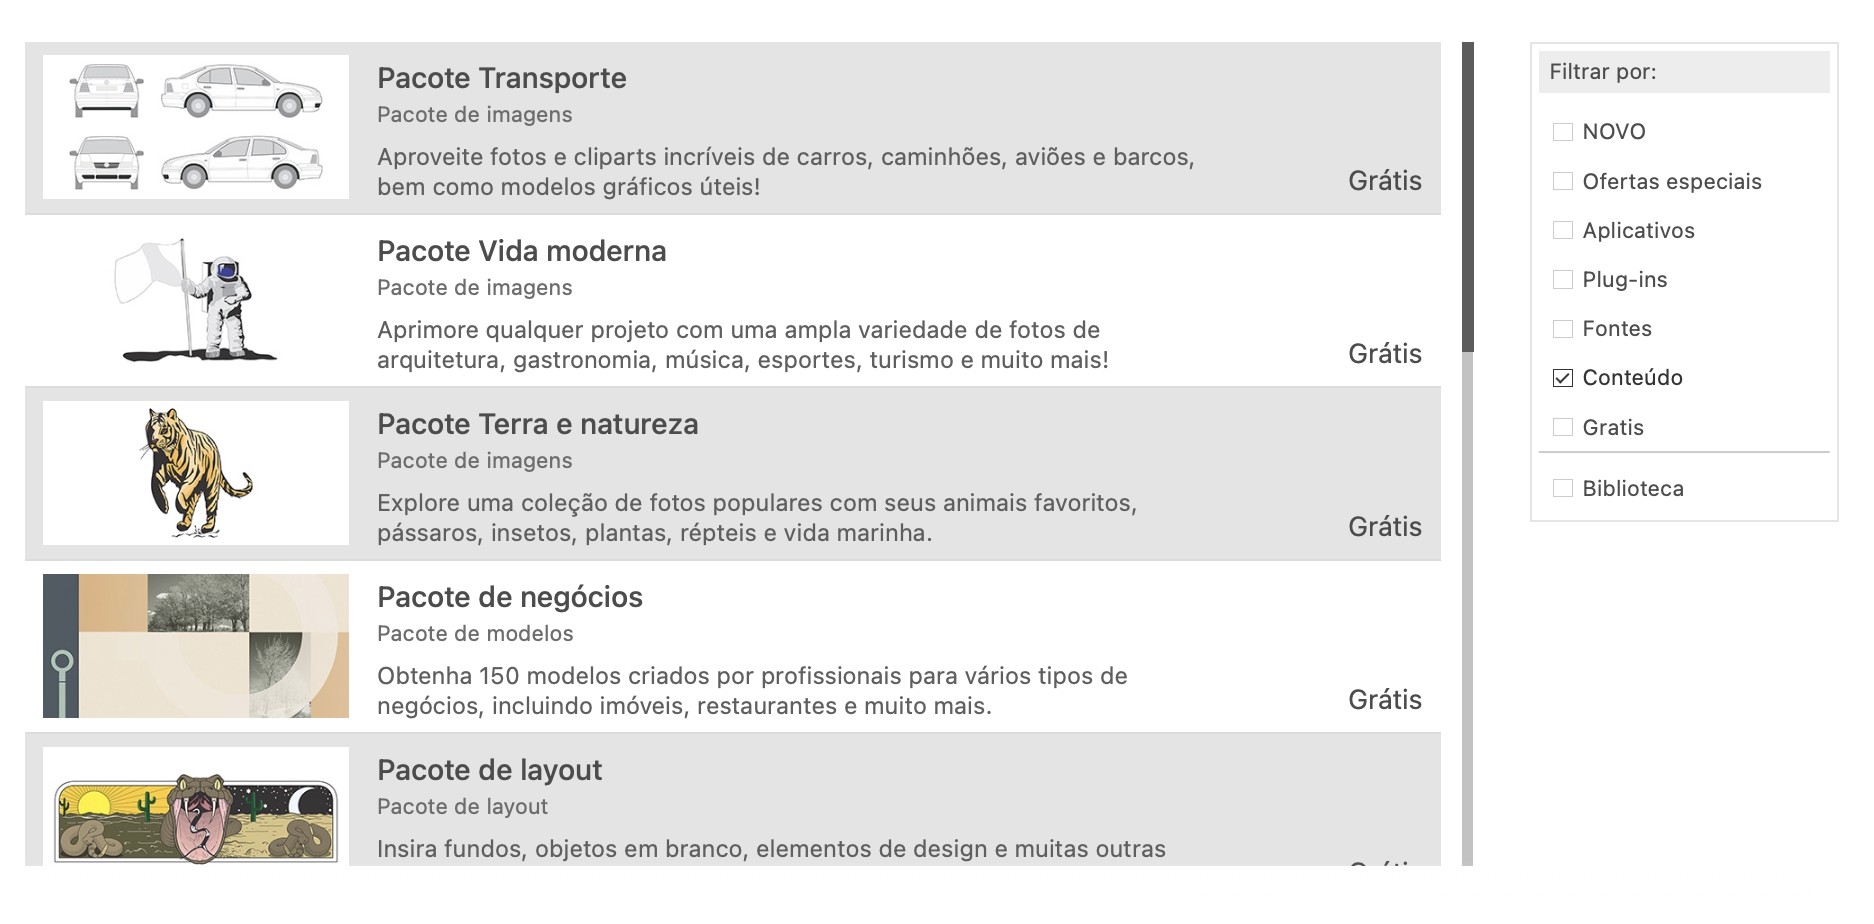Click the tiger thumbnail image
1874x924 pixels.
tap(196, 473)
